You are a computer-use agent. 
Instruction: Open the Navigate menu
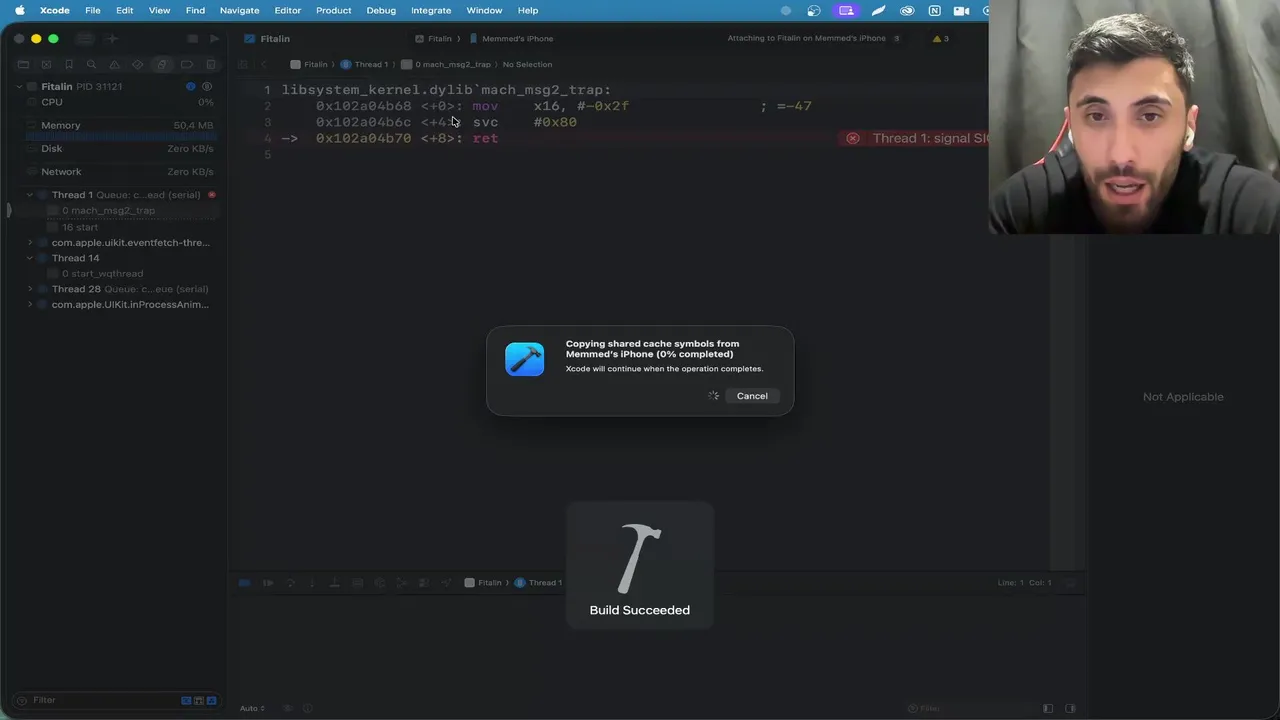(239, 10)
